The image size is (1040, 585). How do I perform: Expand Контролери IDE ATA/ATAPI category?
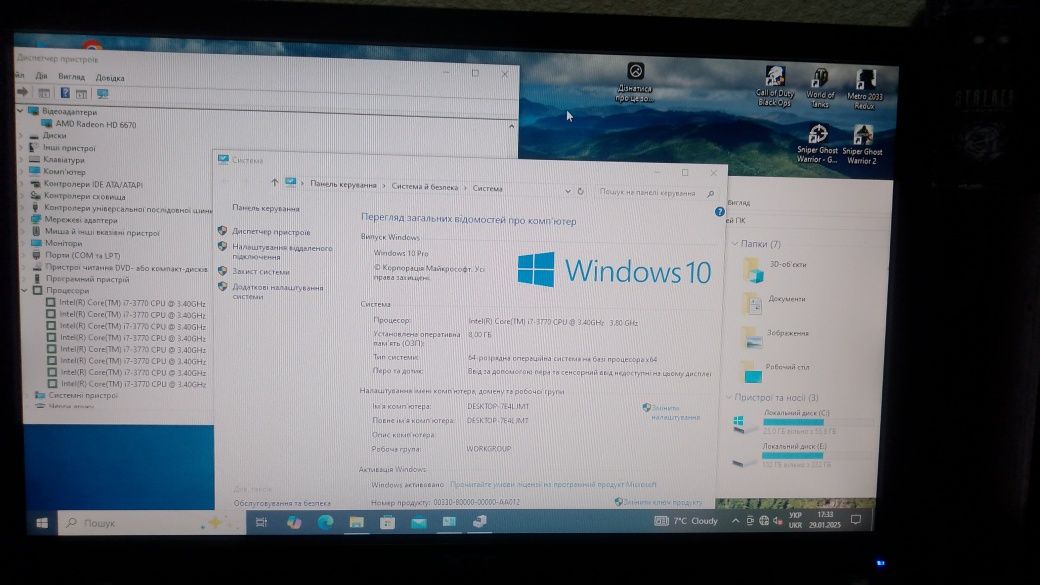(21, 184)
